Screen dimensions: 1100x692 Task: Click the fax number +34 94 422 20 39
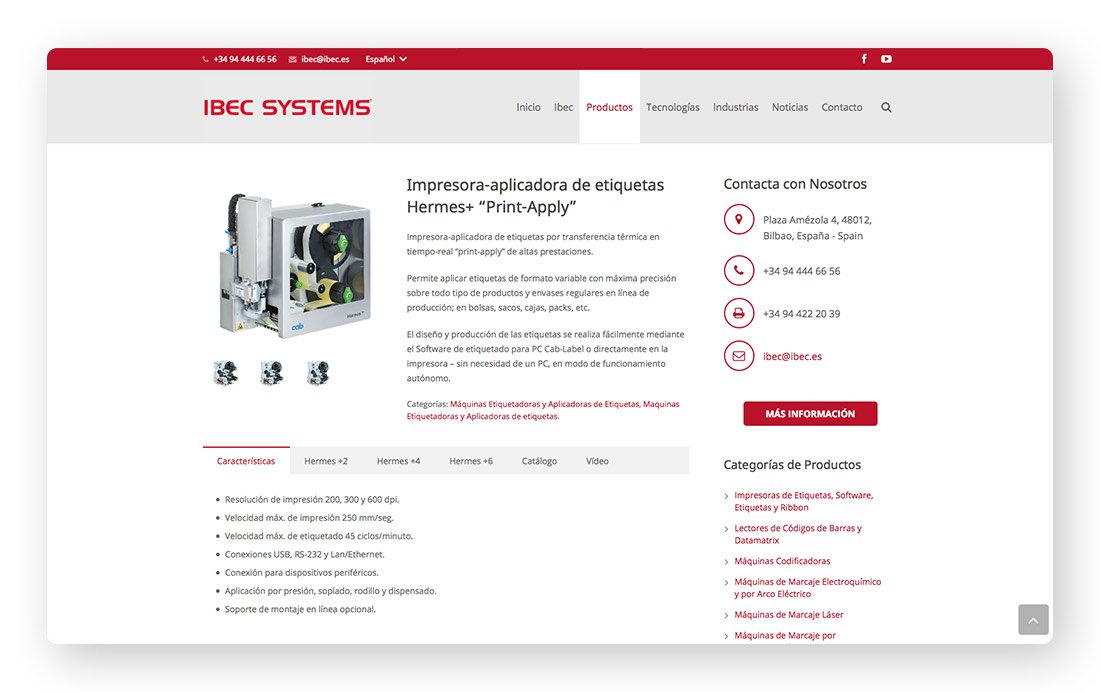coord(801,314)
